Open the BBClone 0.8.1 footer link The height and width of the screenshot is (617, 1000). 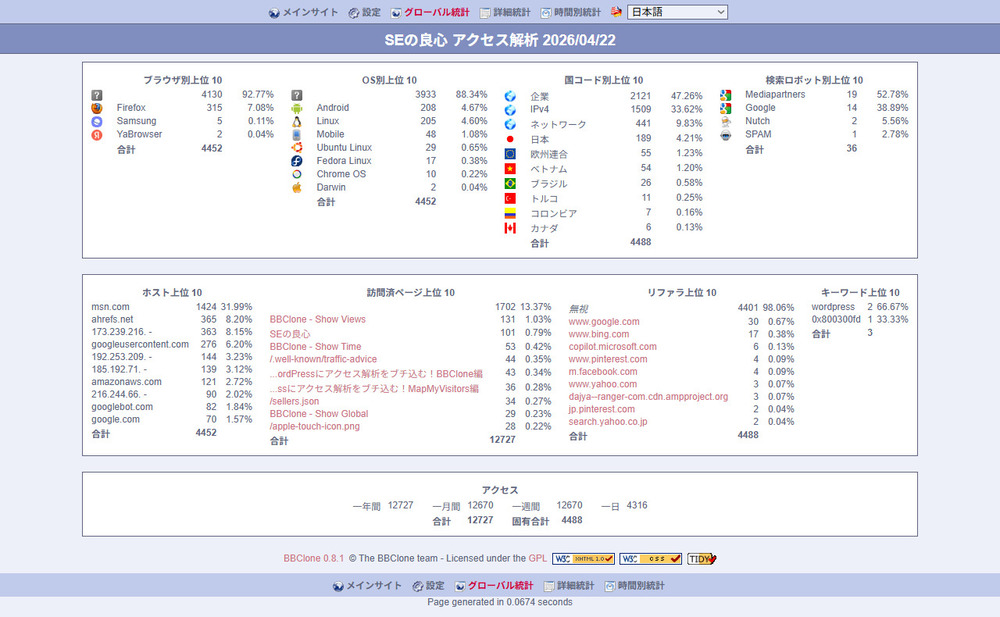[x=313, y=559]
